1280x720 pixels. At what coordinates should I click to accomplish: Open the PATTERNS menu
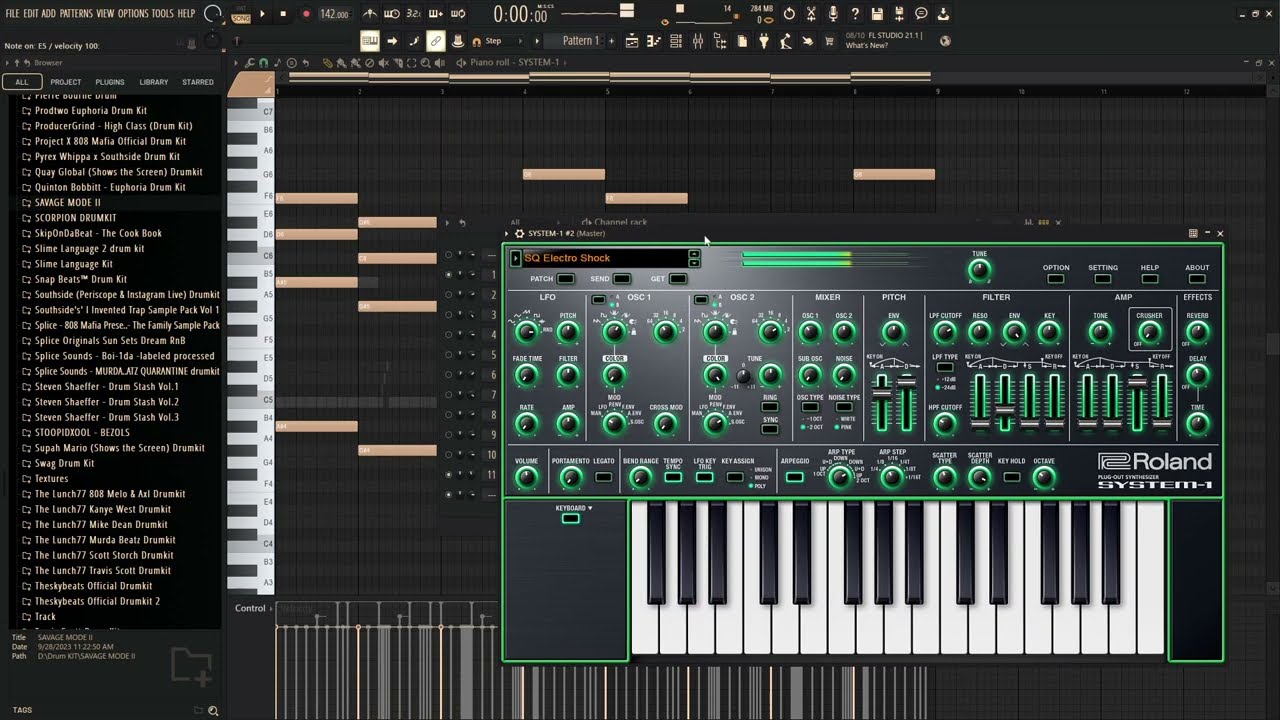75,14
